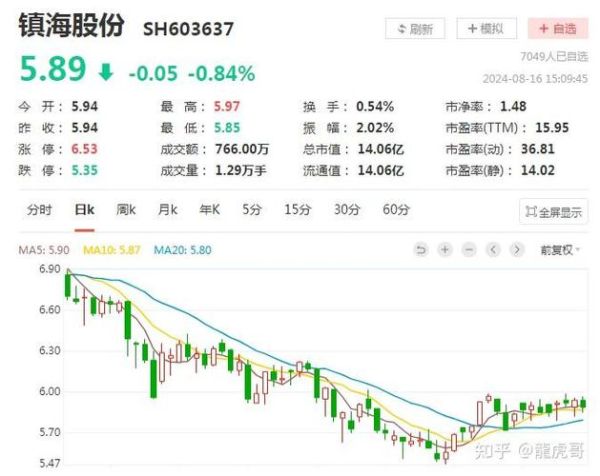Image resolution: width=600 pixels, height=476 pixels.
Task: Switch to 分时 chart tab
Action: pos(39,210)
